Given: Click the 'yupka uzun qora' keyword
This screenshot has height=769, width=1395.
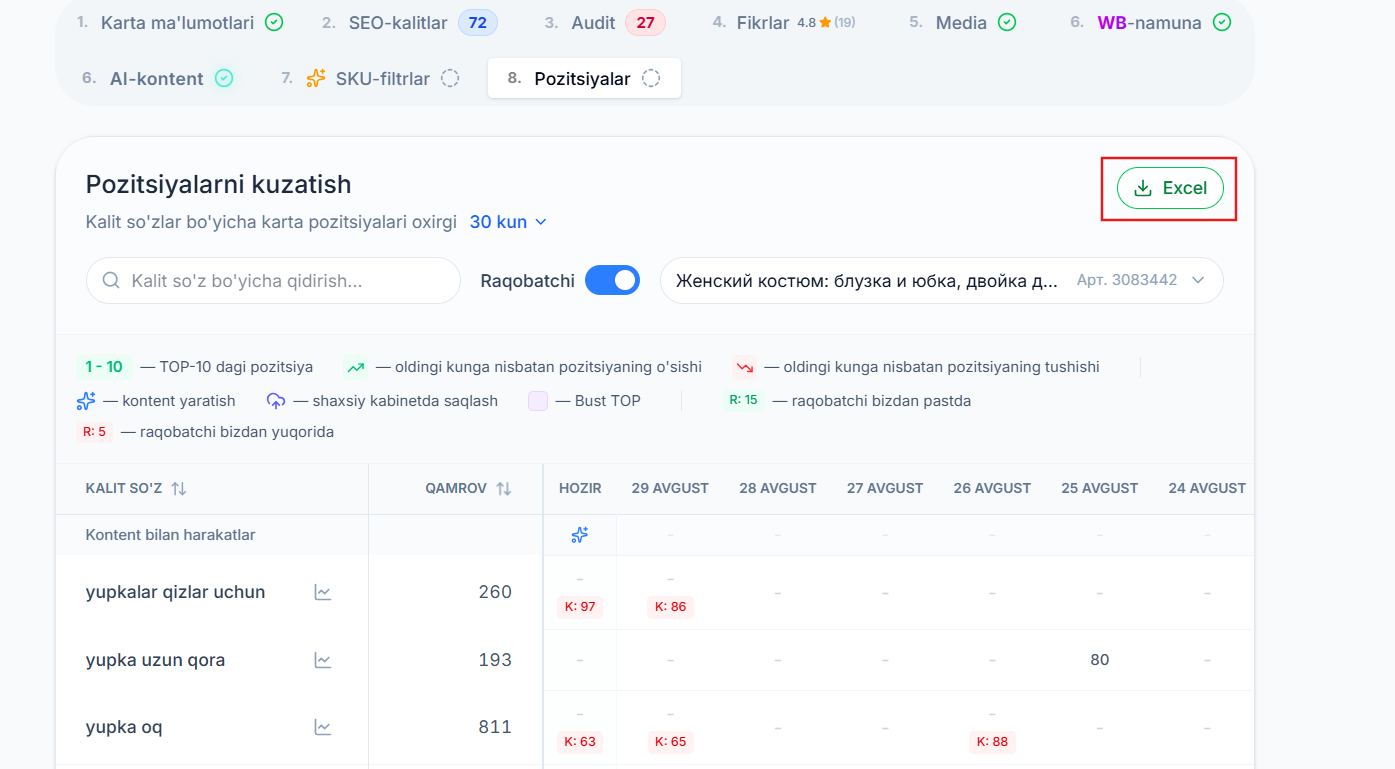Looking at the screenshot, I should pos(156,660).
